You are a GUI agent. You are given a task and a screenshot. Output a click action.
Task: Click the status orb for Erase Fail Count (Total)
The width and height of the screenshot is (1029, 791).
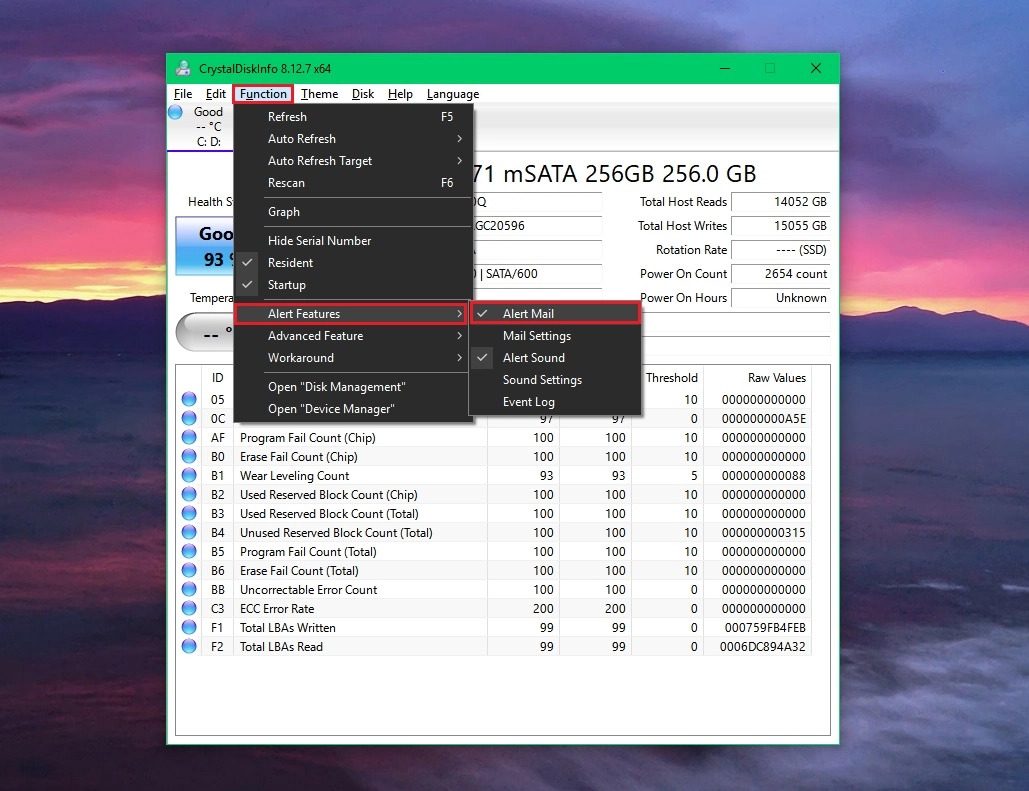tap(189, 570)
